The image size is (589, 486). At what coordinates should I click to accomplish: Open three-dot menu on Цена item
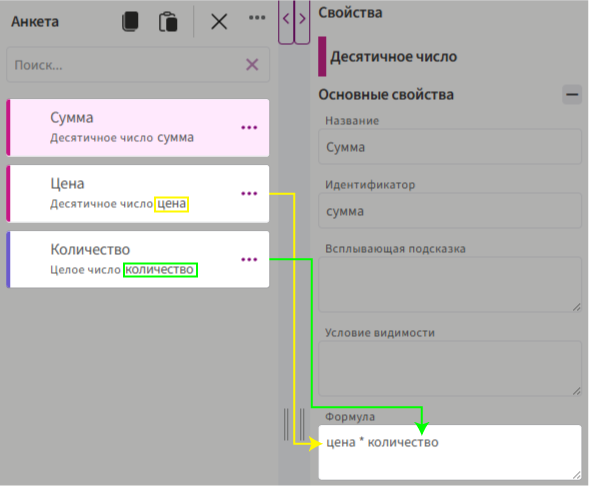[249, 193]
